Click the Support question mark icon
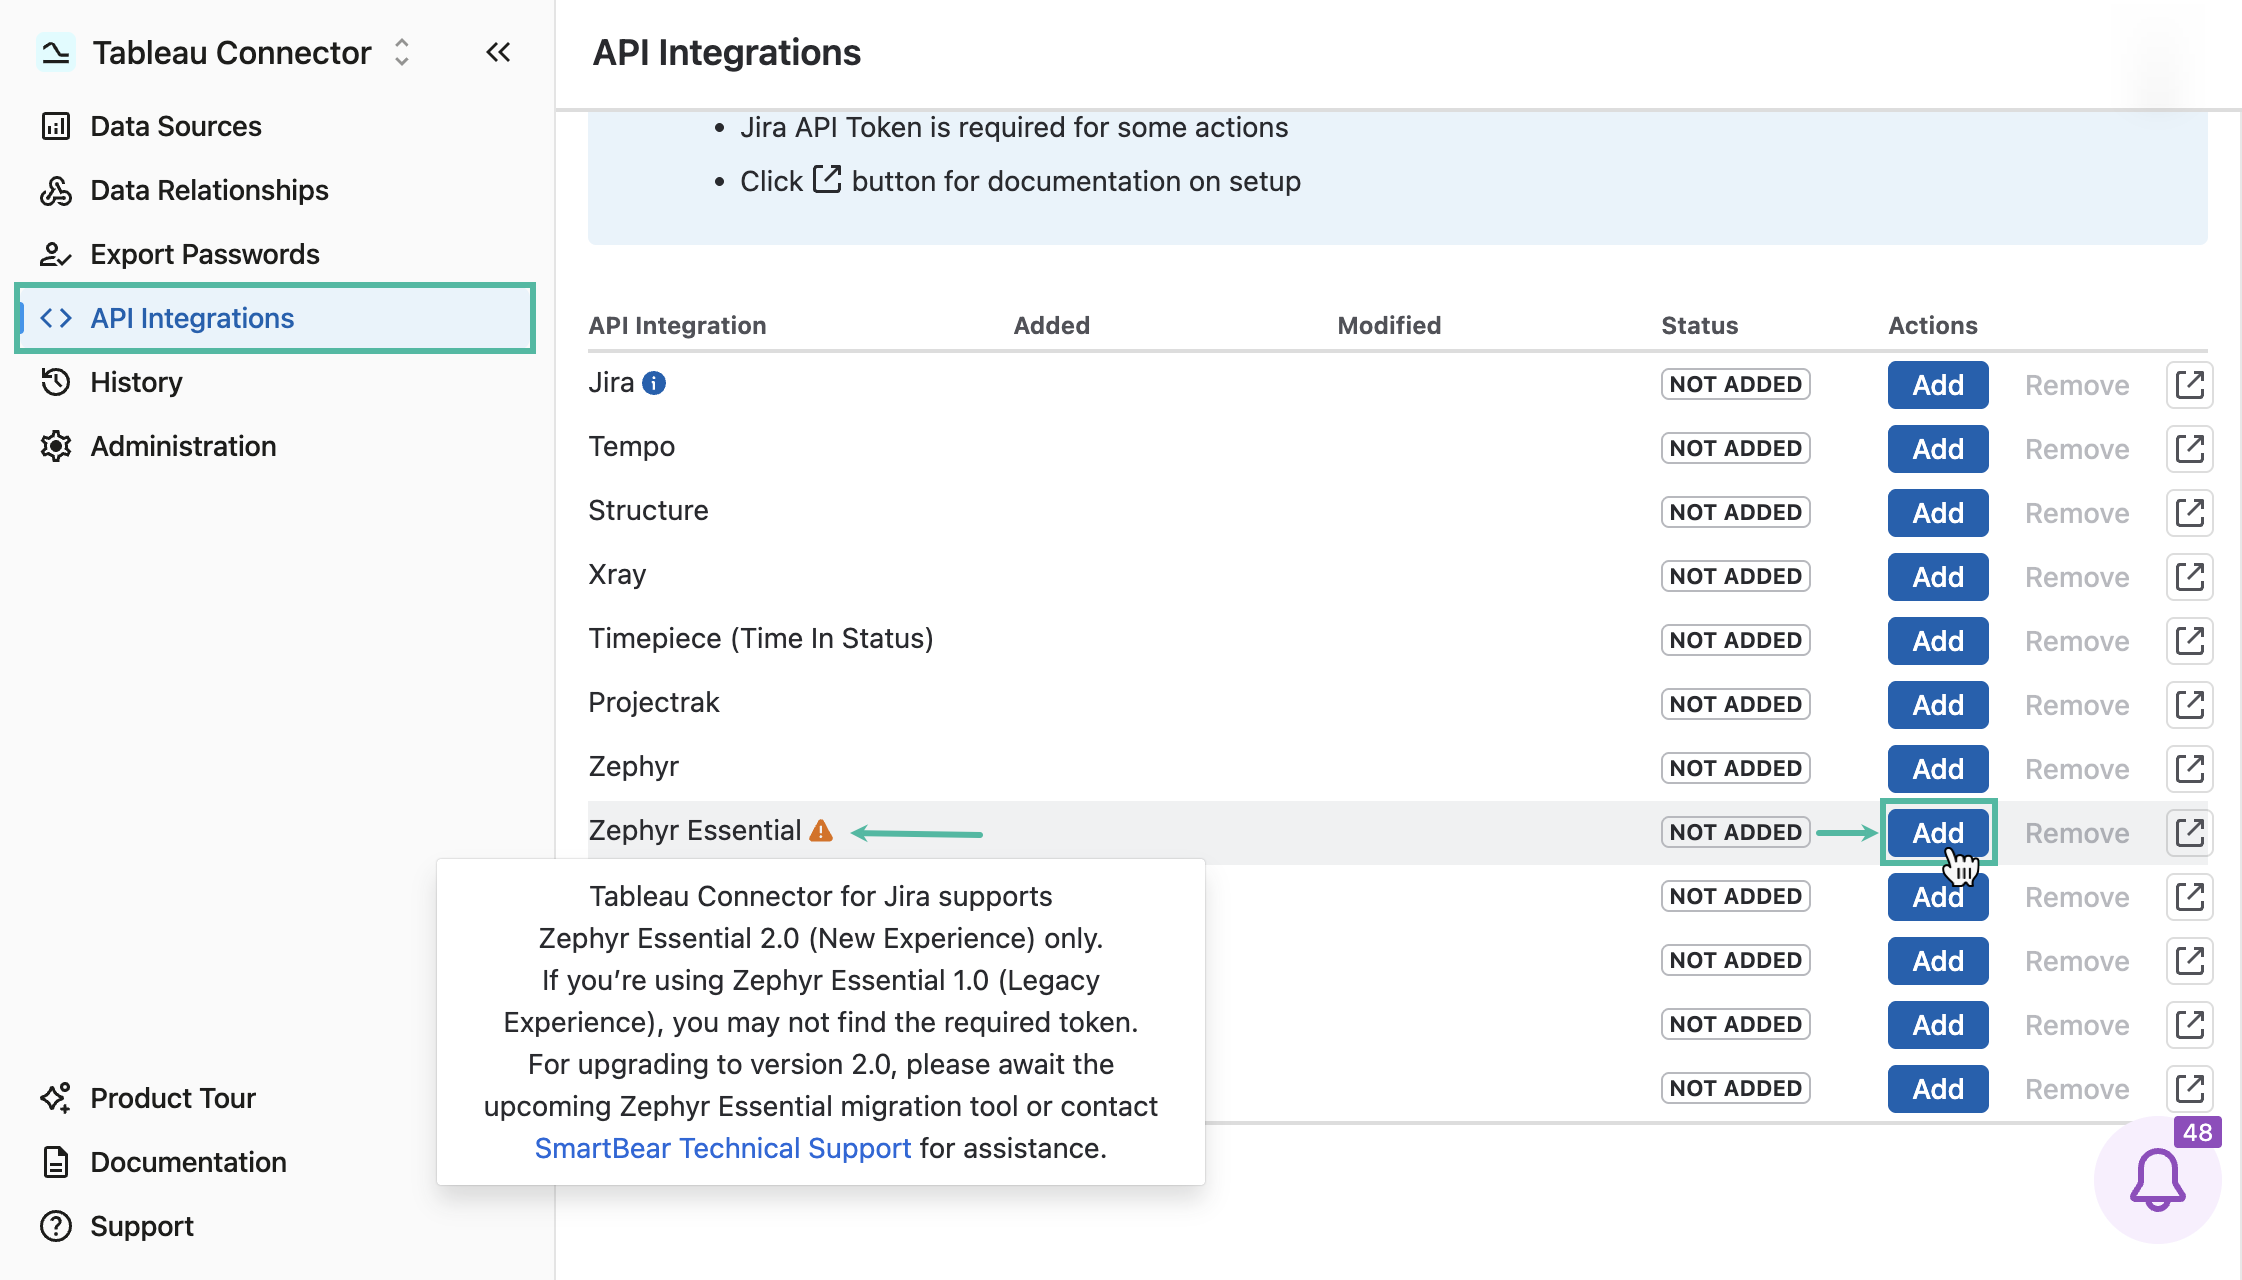 (x=56, y=1226)
